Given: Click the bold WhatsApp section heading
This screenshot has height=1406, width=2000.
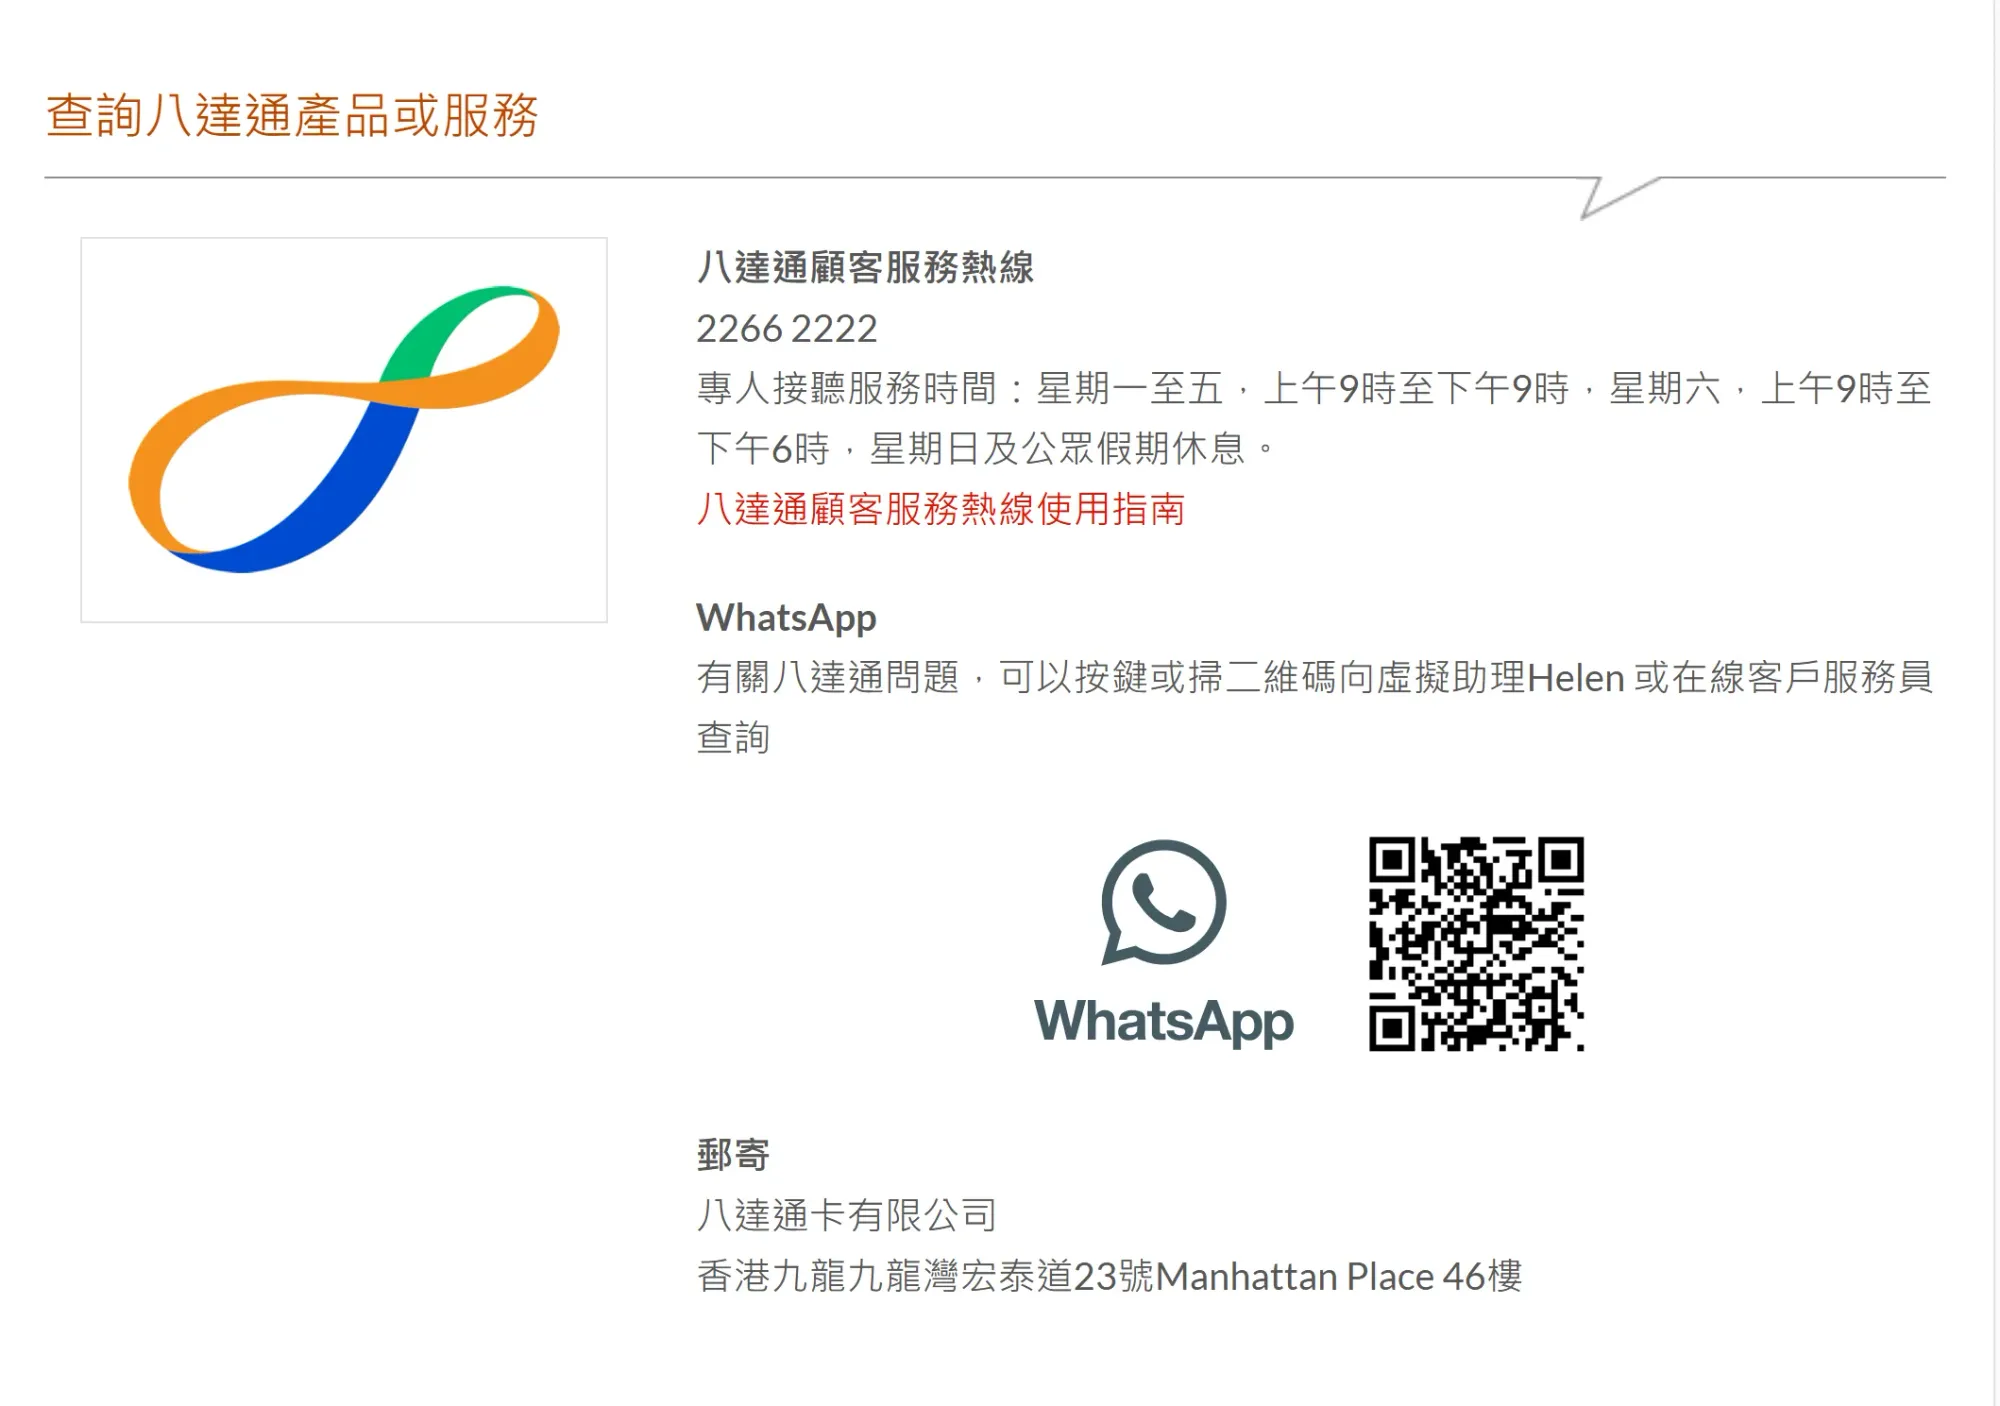Looking at the screenshot, I should coord(786,618).
